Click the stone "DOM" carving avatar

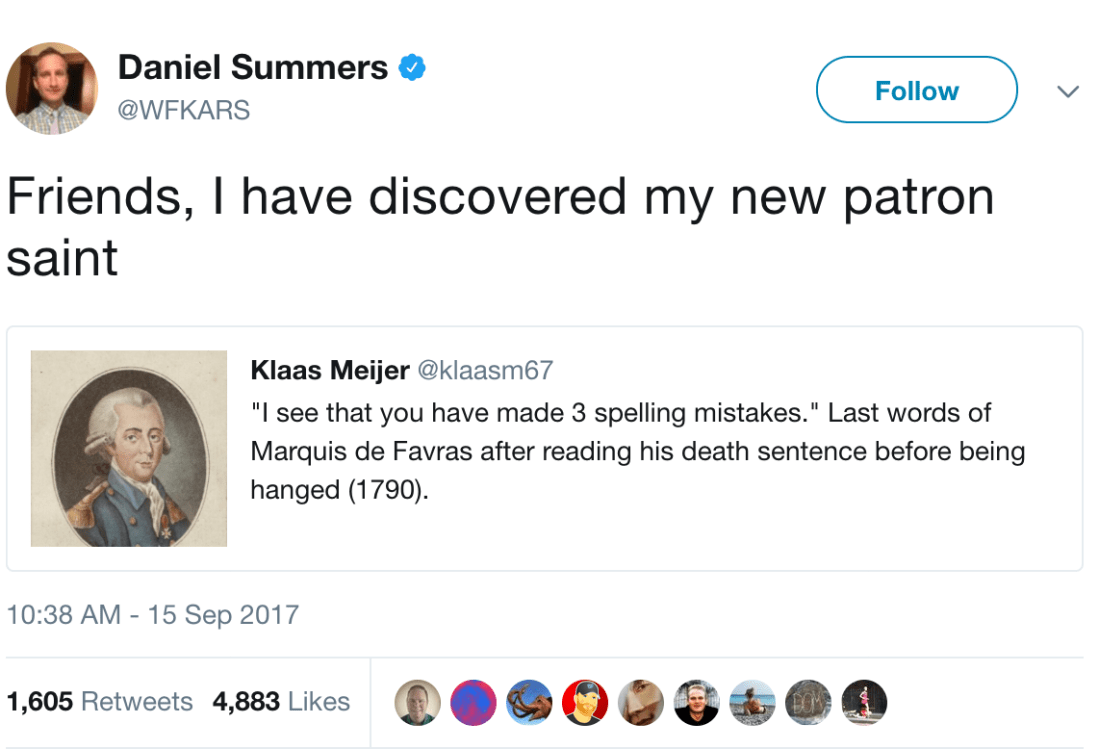click(x=805, y=702)
